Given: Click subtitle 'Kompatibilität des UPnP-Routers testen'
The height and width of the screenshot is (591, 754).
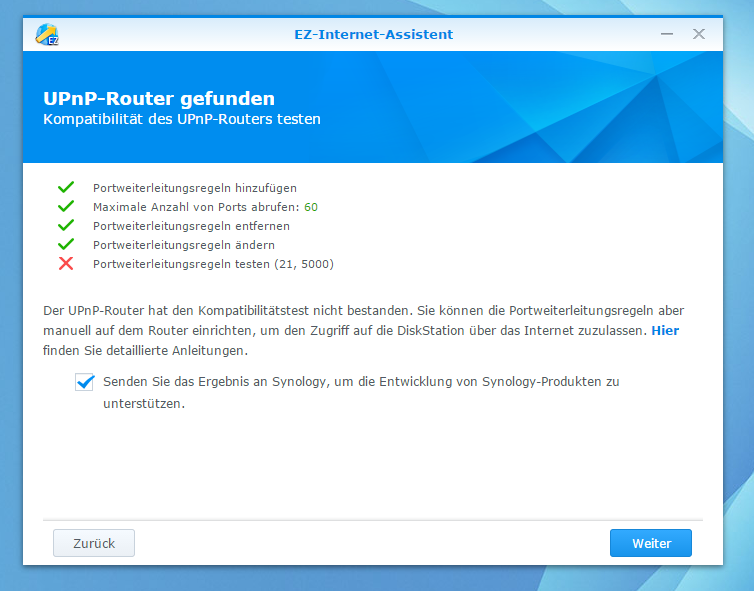Looking at the screenshot, I should (182, 119).
